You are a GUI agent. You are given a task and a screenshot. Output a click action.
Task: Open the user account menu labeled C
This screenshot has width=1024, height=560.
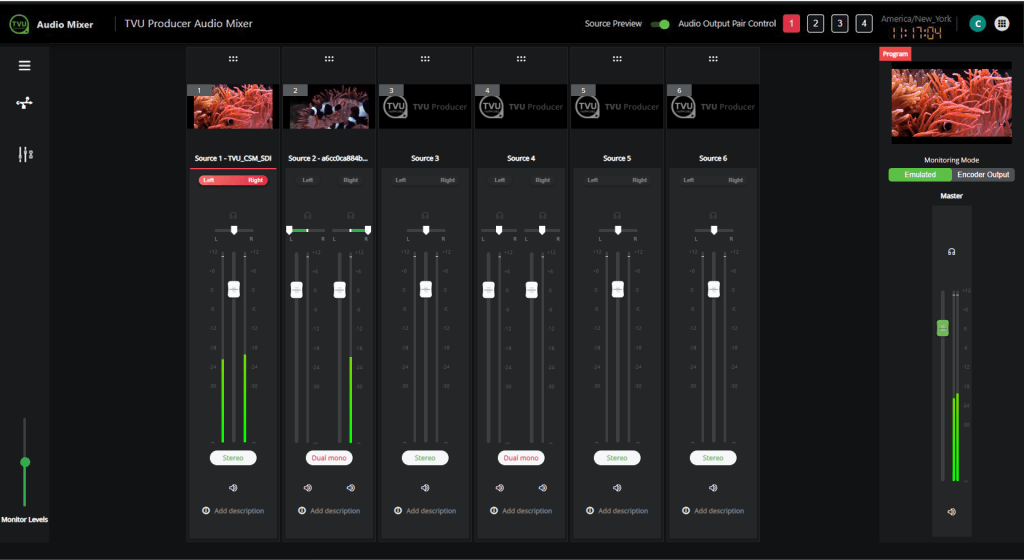[977, 24]
